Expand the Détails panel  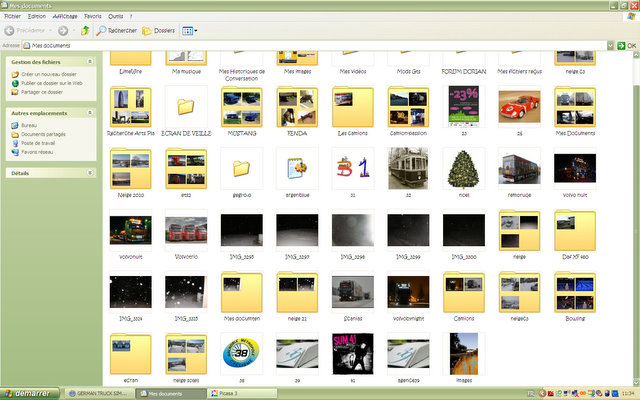click(90, 173)
